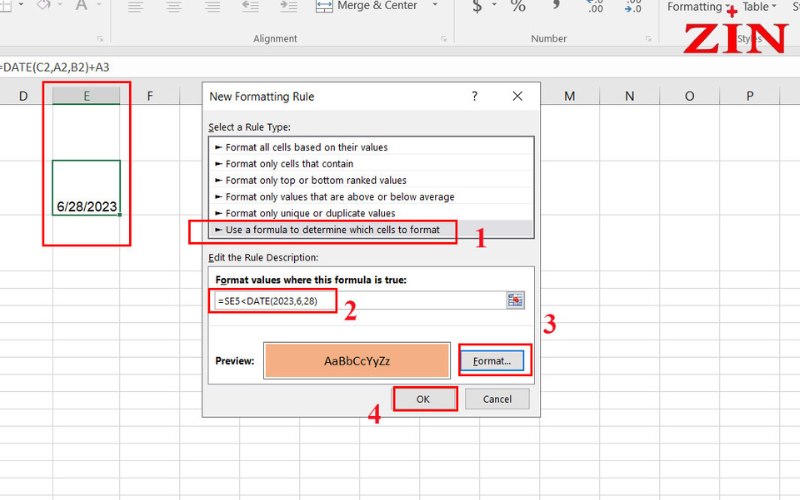The width and height of the screenshot is (800, 500).
Task: Click the Align Left icon in ribbon
Action: [135, 6]
